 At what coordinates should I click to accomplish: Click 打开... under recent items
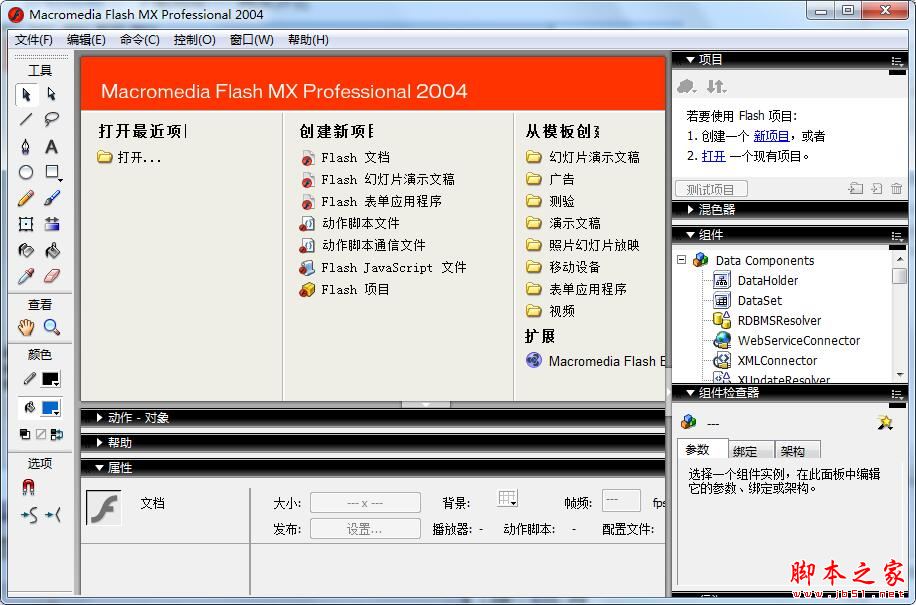coord(130,157)
